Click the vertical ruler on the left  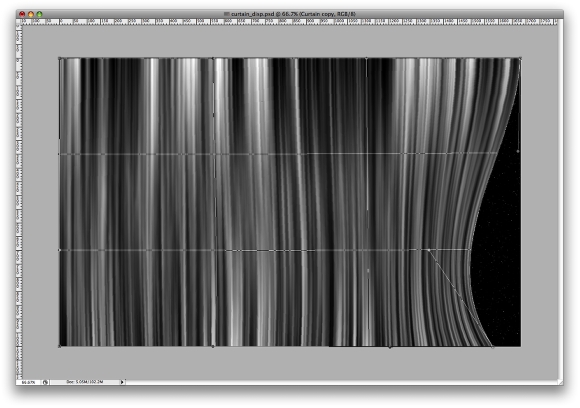19,202
